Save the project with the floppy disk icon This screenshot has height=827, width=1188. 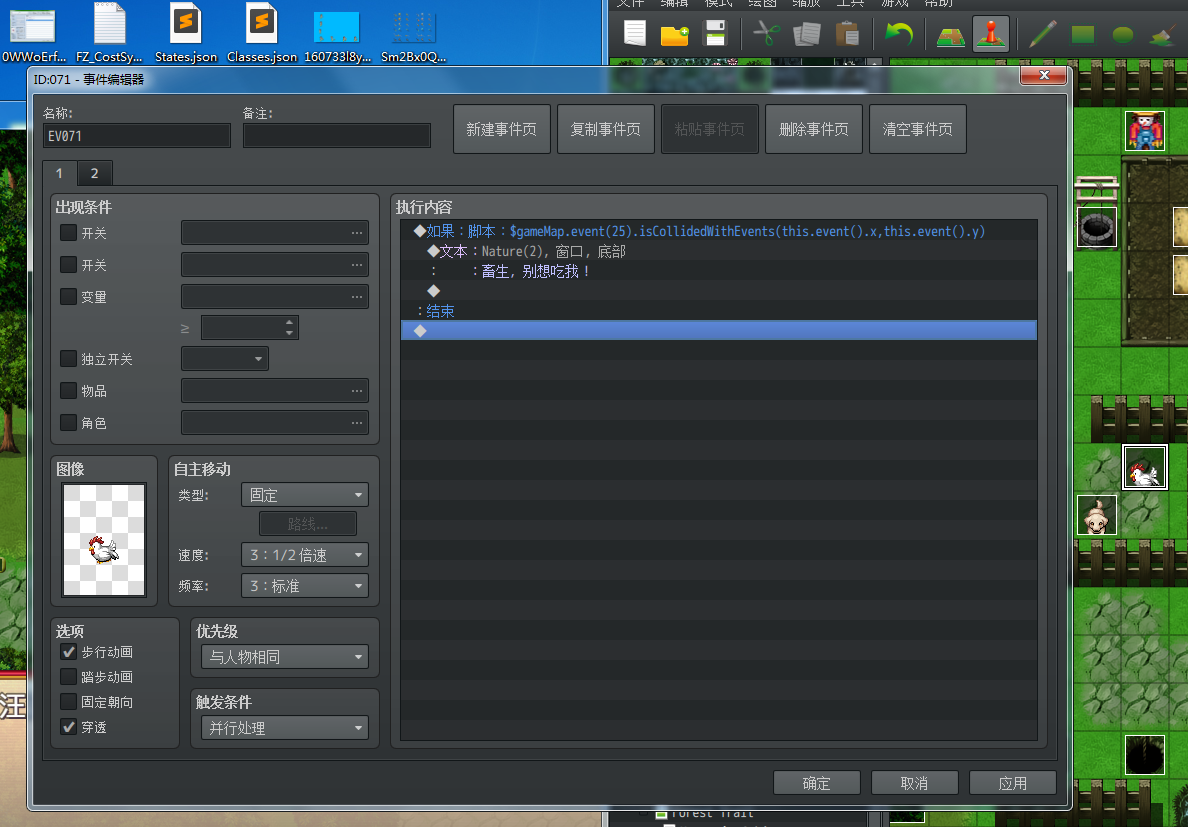(715, 33)
